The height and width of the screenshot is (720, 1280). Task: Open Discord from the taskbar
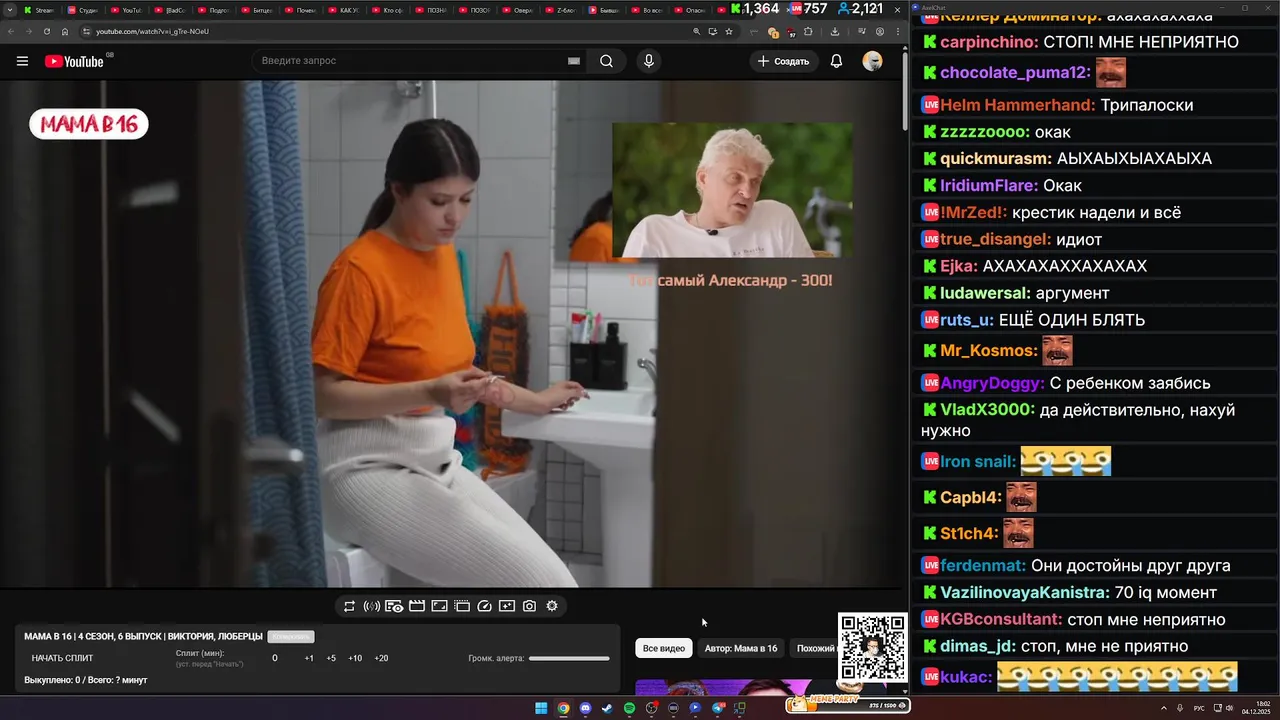(585, 708)
